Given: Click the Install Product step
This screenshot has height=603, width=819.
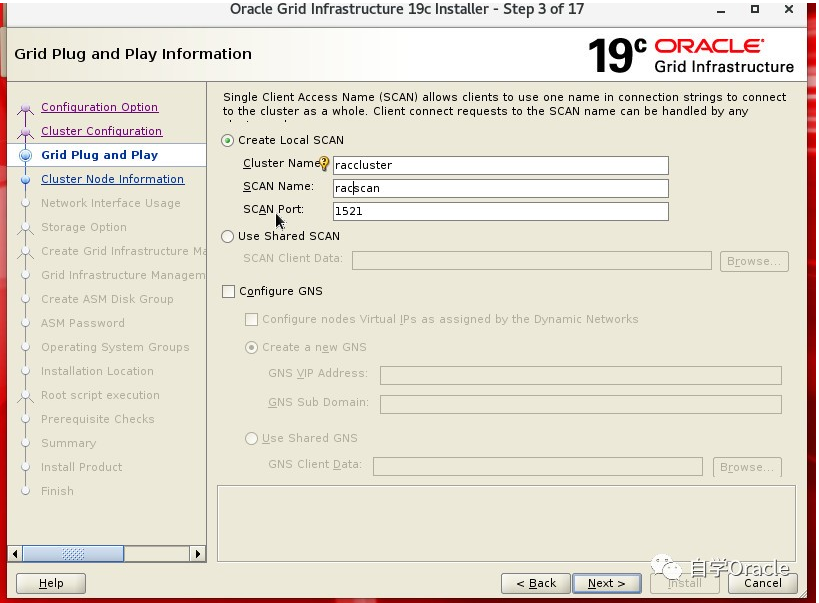Looking at the screenshot, I should point(81,468).
